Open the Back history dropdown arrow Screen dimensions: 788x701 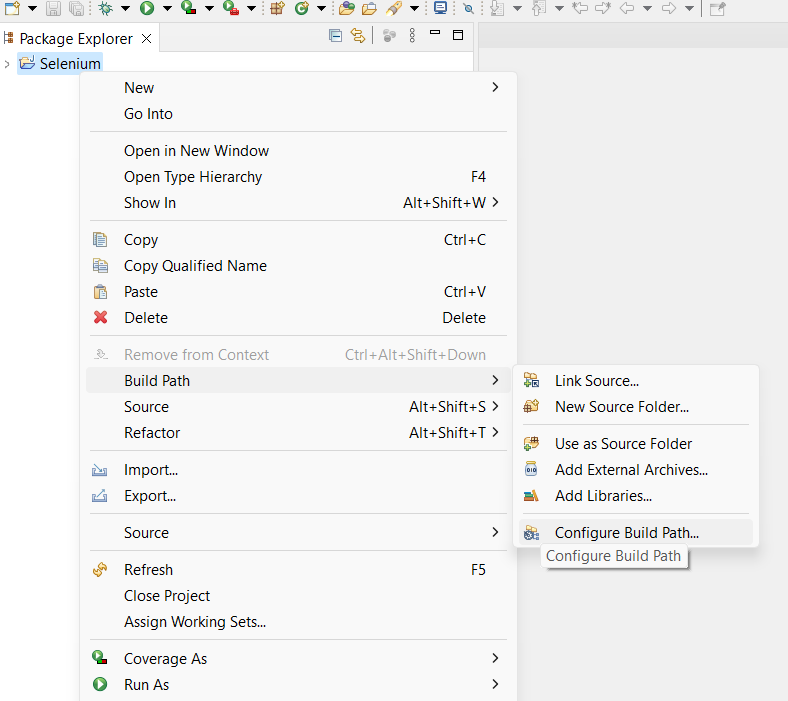(648, 9)
